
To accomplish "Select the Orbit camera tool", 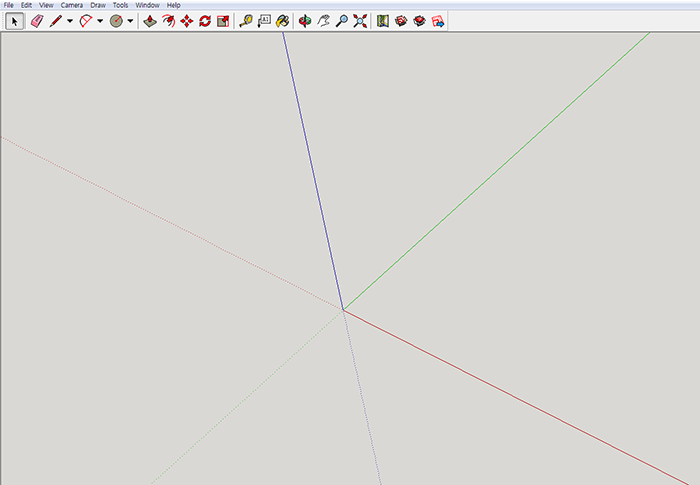I will [305, 21].
